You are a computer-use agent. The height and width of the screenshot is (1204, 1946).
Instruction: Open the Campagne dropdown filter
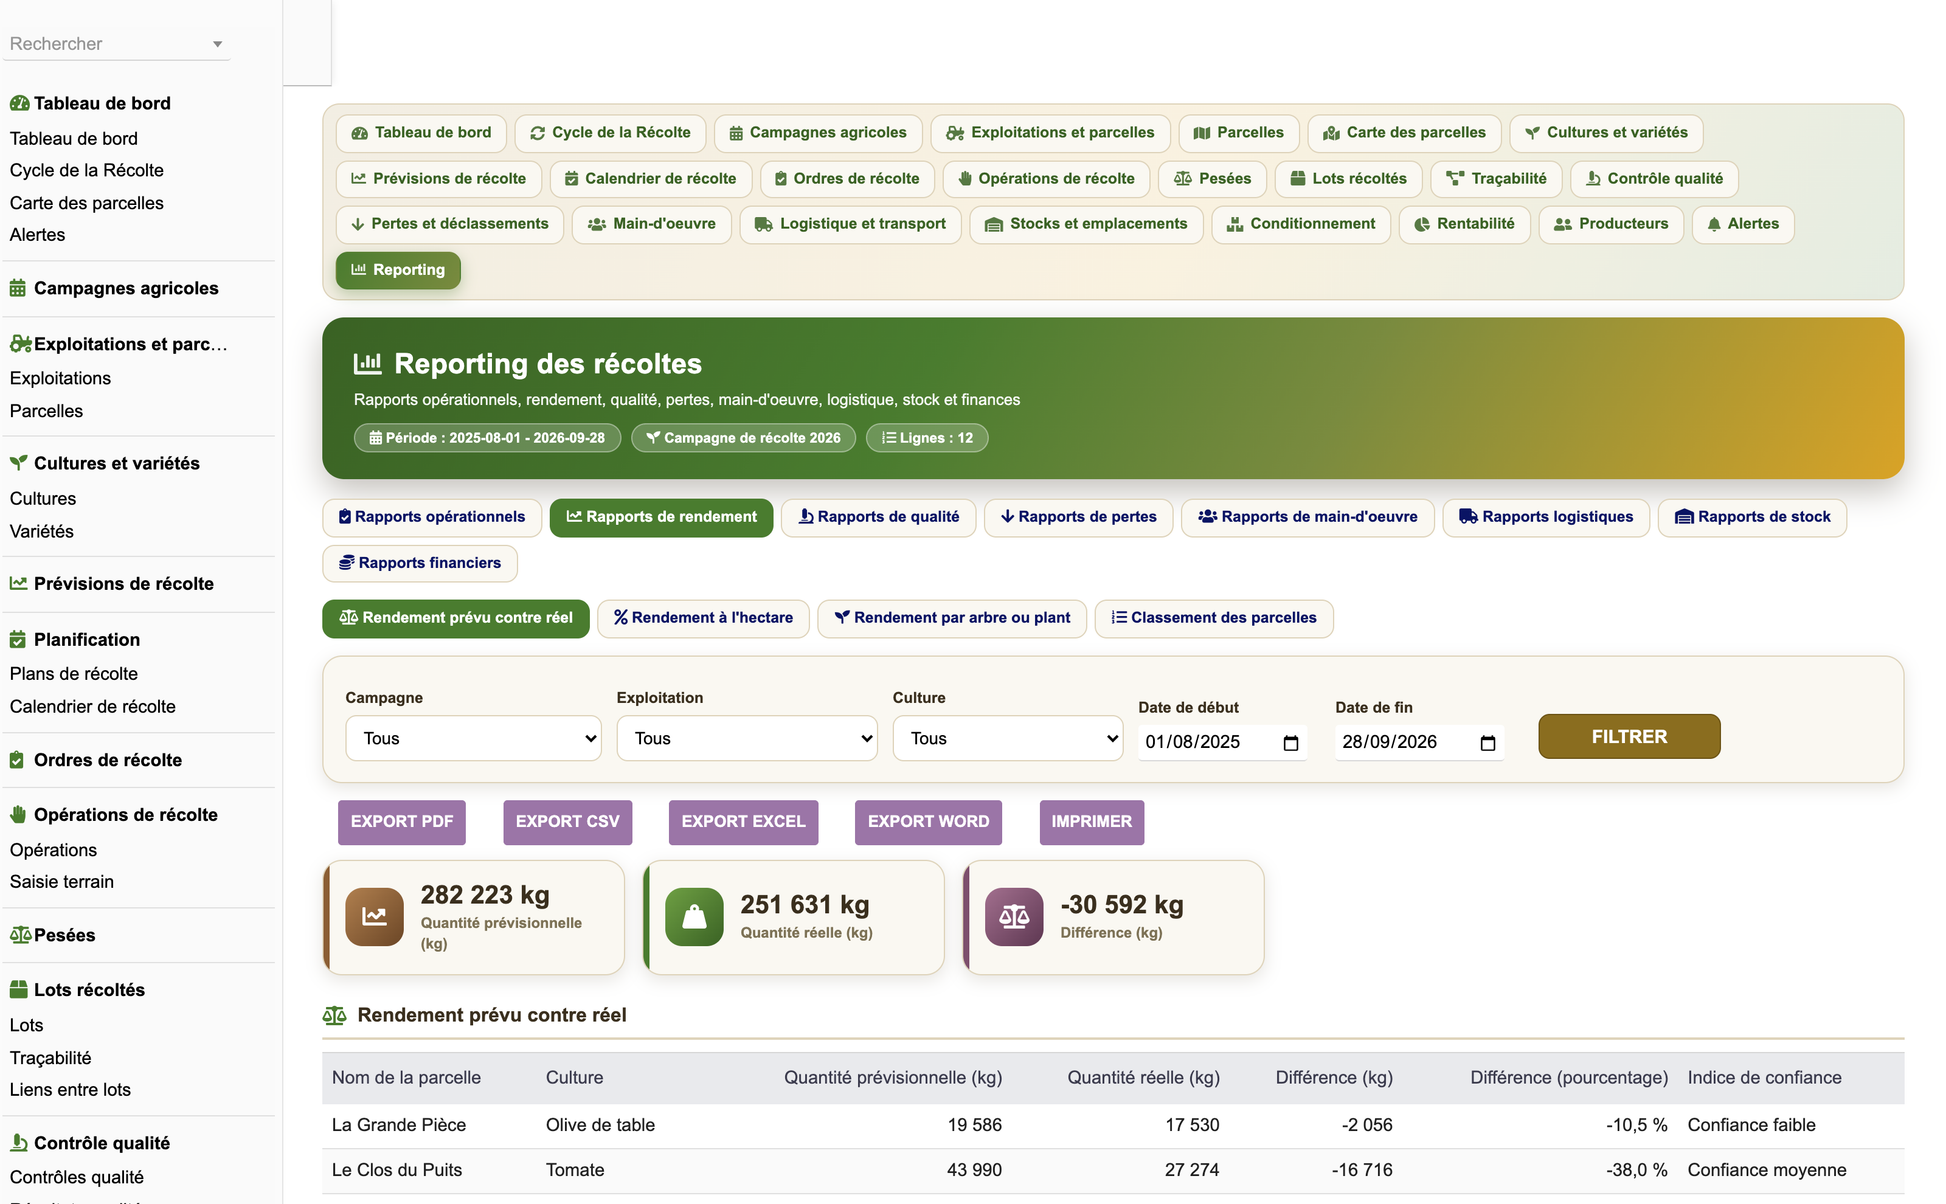click(474, 738)
